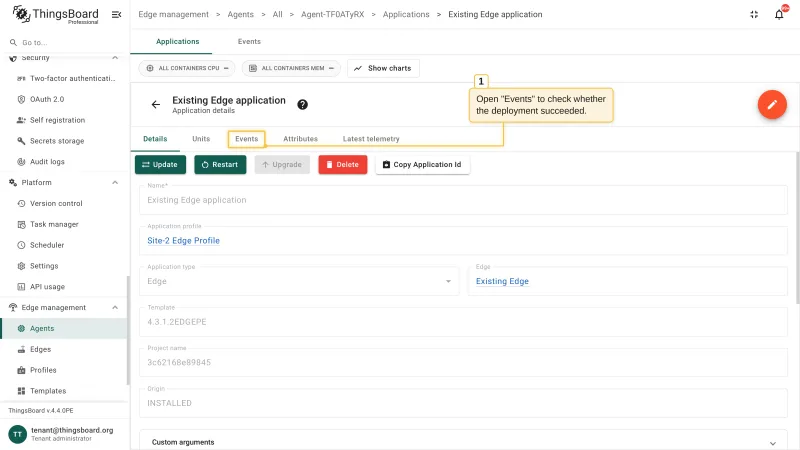Click the Origin field showing INSTALLED
The width and height of the screenshot is (800, 450).
[463, 403]
